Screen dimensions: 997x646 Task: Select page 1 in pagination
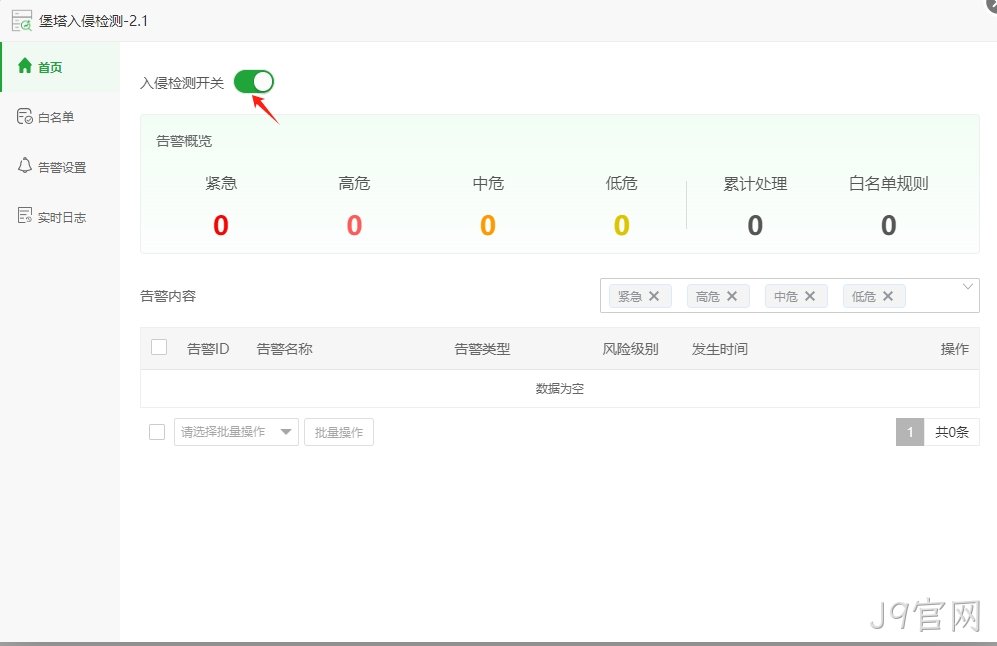coord(910,432)
